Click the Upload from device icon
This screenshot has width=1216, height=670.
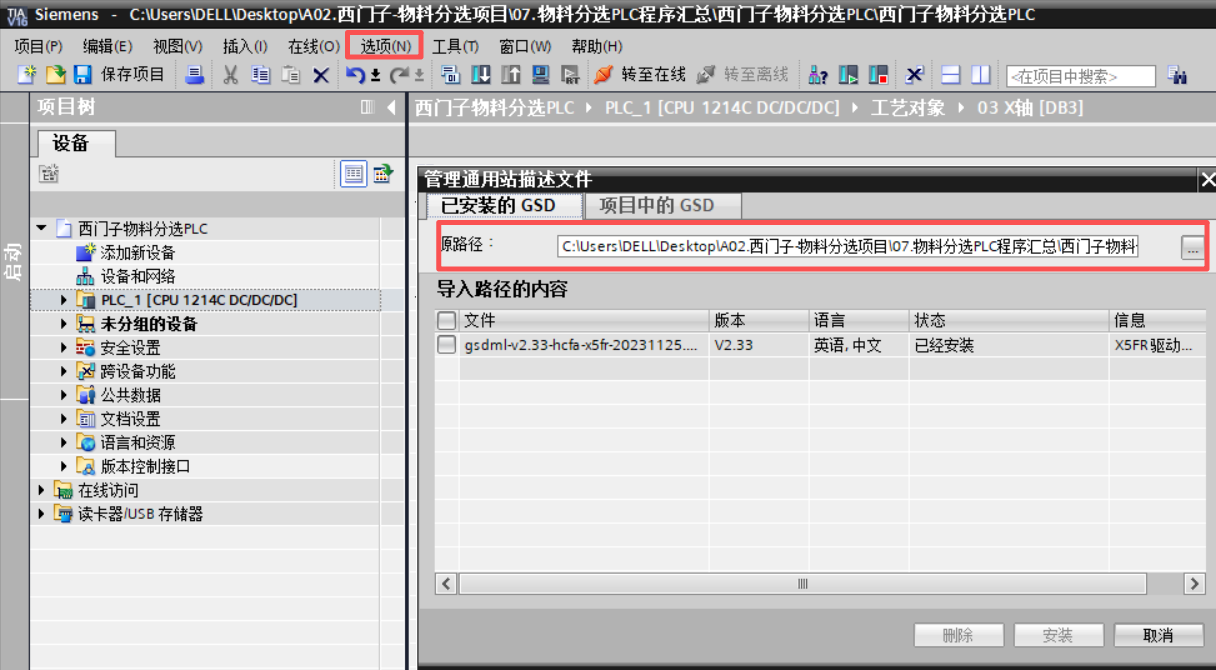[511, 75]
